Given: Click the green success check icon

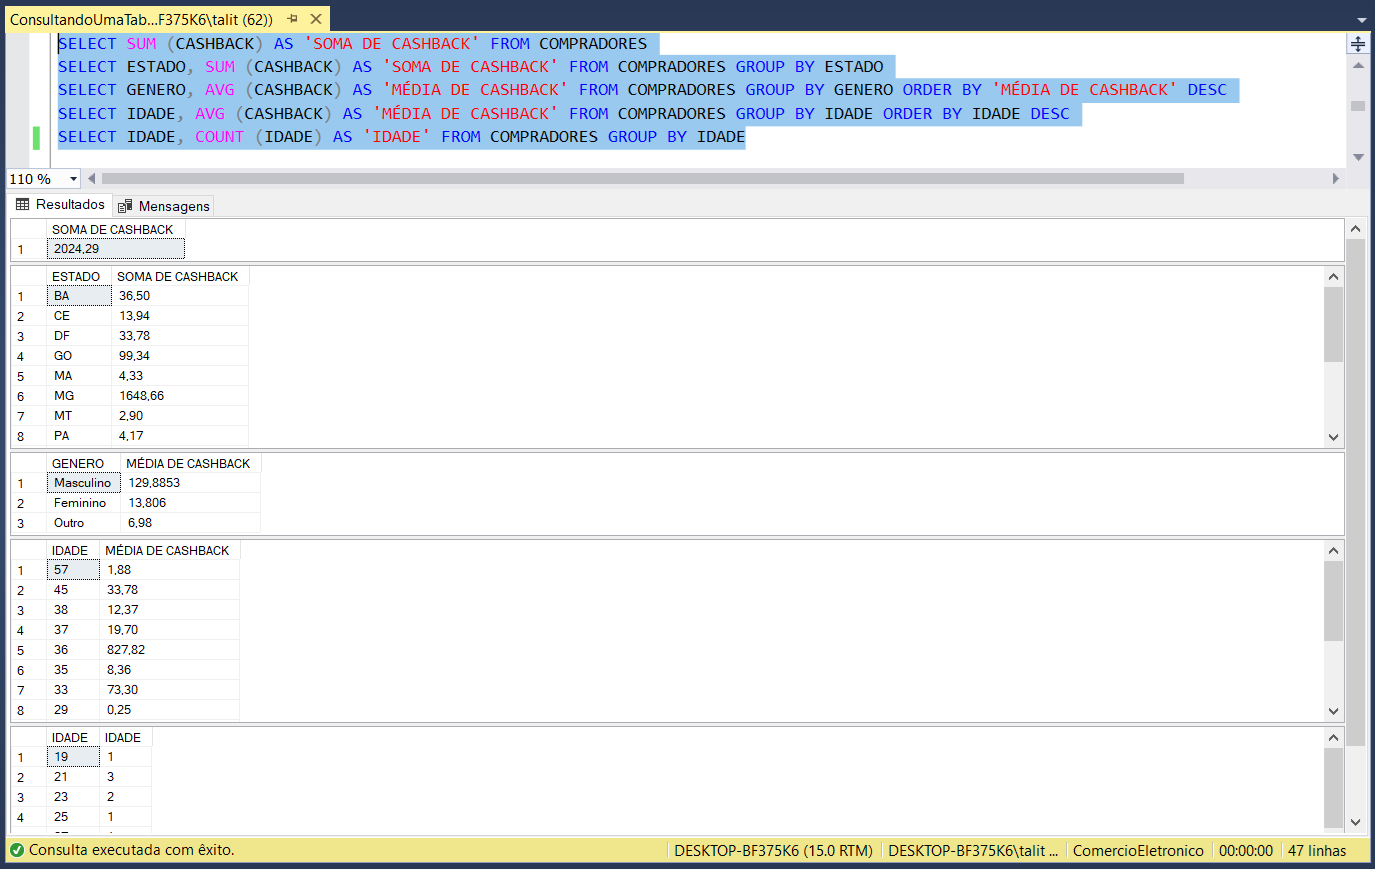Looking at the screenshot, I should tap(16, 851).
